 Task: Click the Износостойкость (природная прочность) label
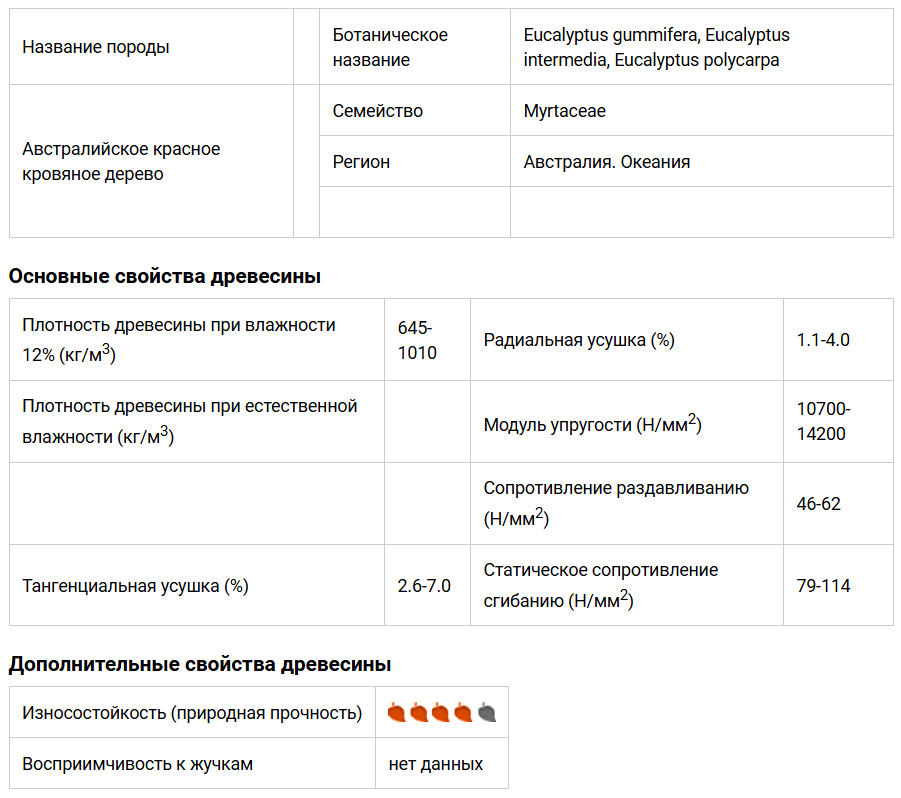coord(192,713)
